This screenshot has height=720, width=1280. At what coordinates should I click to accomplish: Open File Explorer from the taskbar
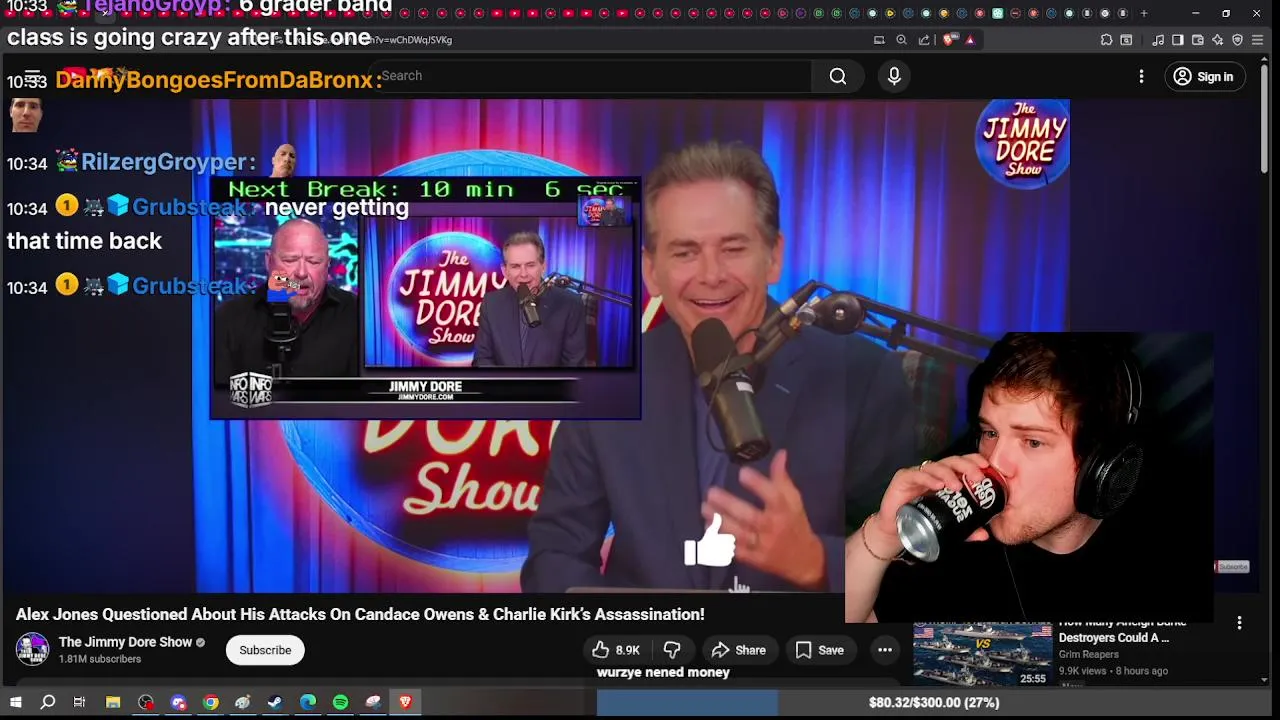[x=113, y=702]
